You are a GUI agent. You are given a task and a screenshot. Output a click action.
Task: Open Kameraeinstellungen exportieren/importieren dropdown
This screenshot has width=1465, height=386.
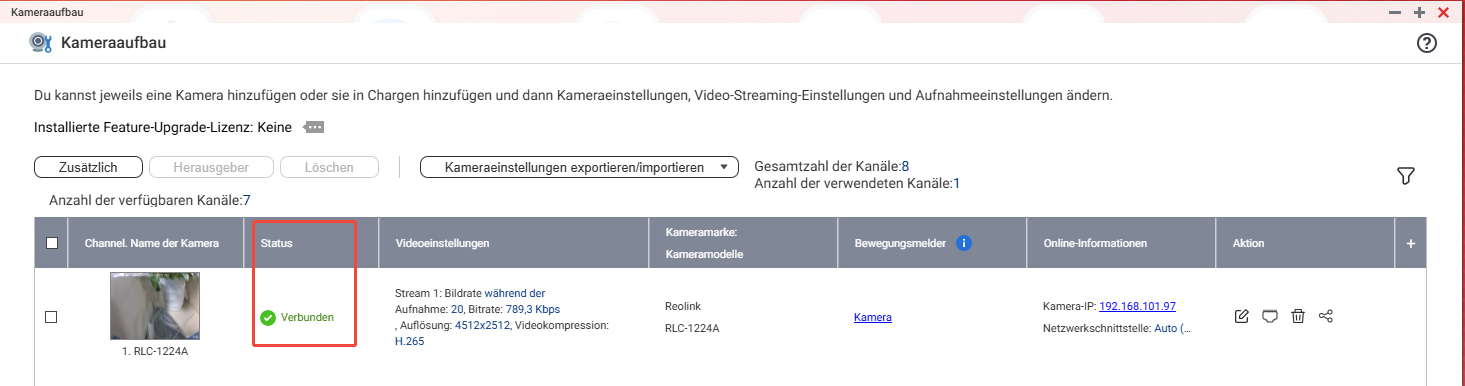[579, 167]
